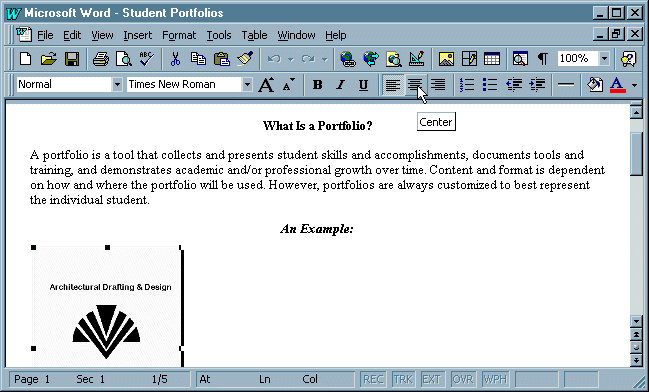Open the View menu

pos(102,36)
